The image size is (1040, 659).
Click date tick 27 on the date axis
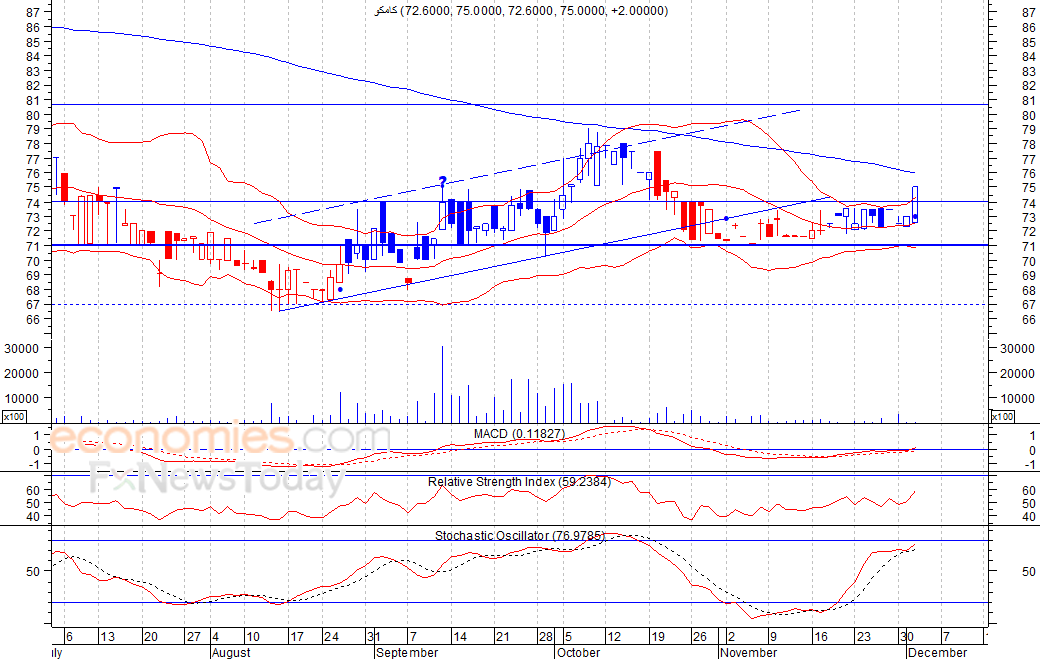point(193,636)
